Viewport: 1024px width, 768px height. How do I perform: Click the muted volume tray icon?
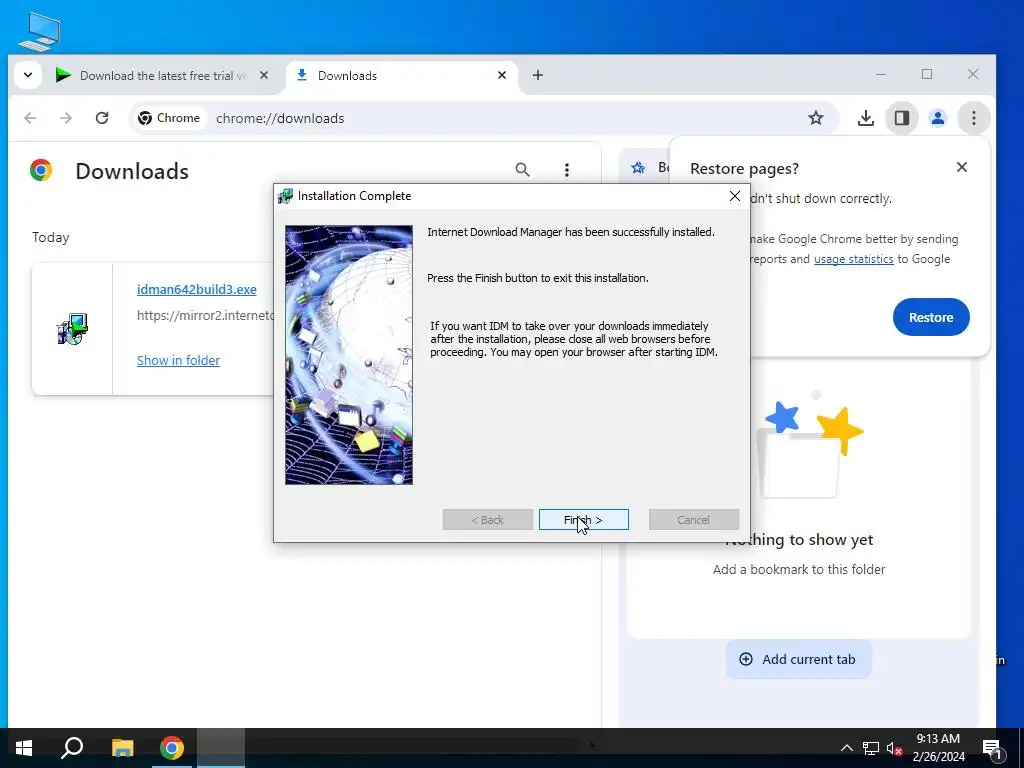click(894, 748)
